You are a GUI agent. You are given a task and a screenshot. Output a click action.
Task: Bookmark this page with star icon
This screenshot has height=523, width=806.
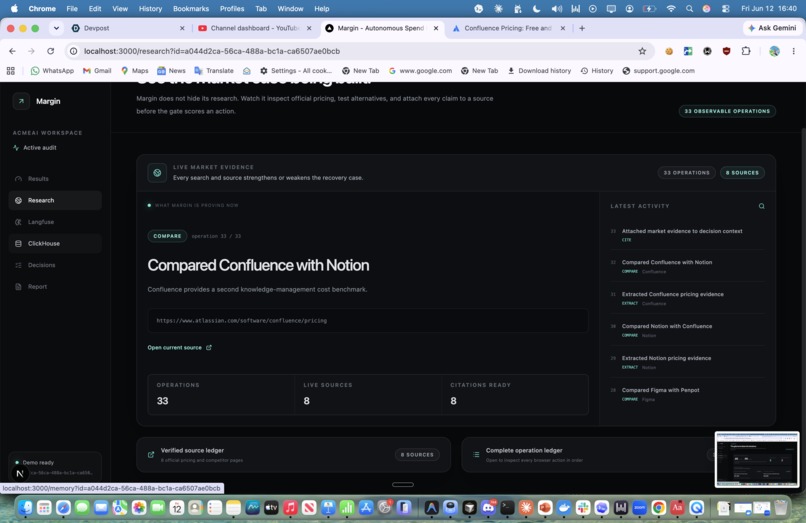(642, 51)
